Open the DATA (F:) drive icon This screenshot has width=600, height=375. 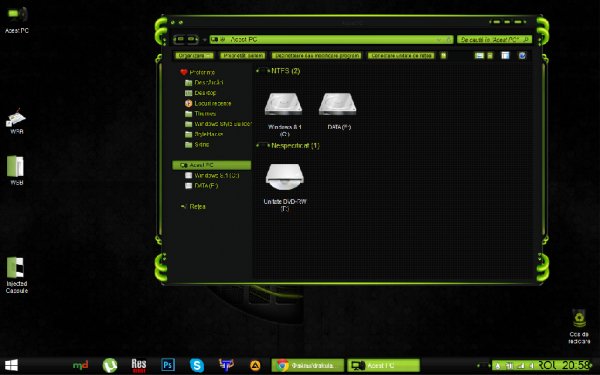click(x=338, y=104)
